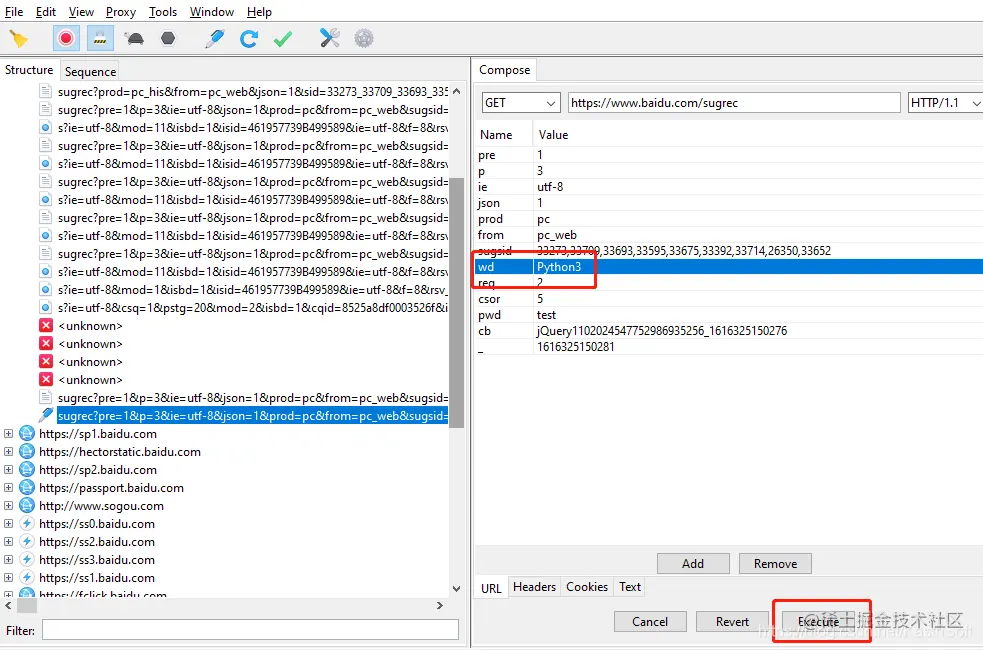Open the Help menu

pos(259,12)
